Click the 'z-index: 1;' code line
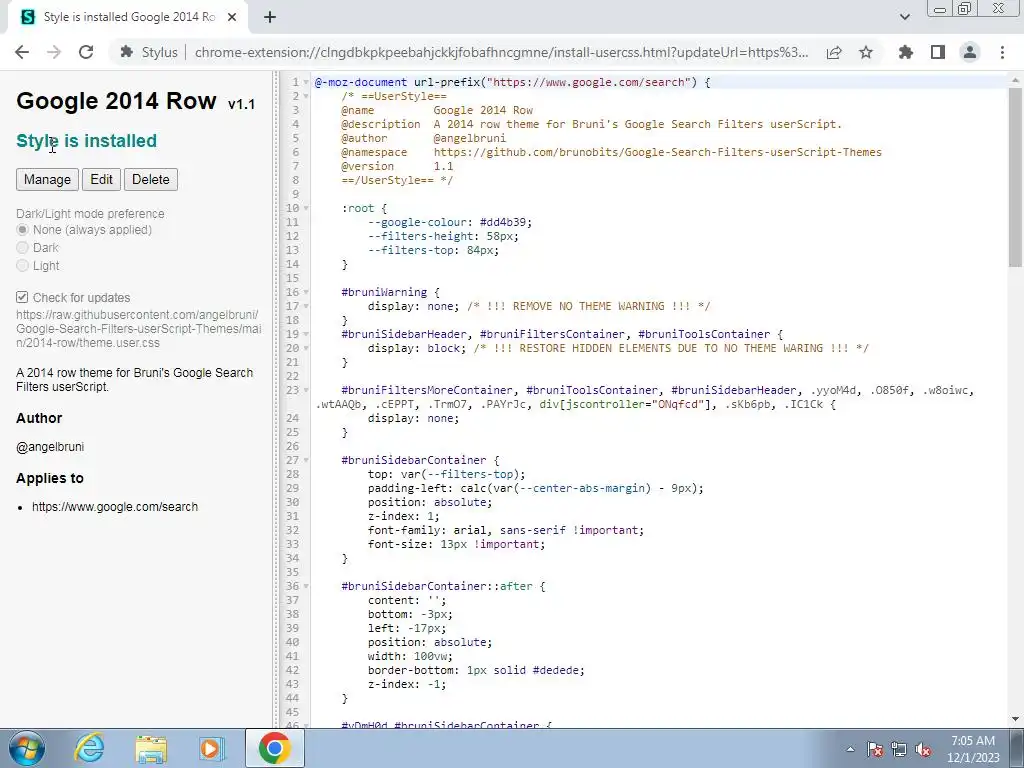The height and width of the screenshot is (768, 1024). tap(404, 516)
